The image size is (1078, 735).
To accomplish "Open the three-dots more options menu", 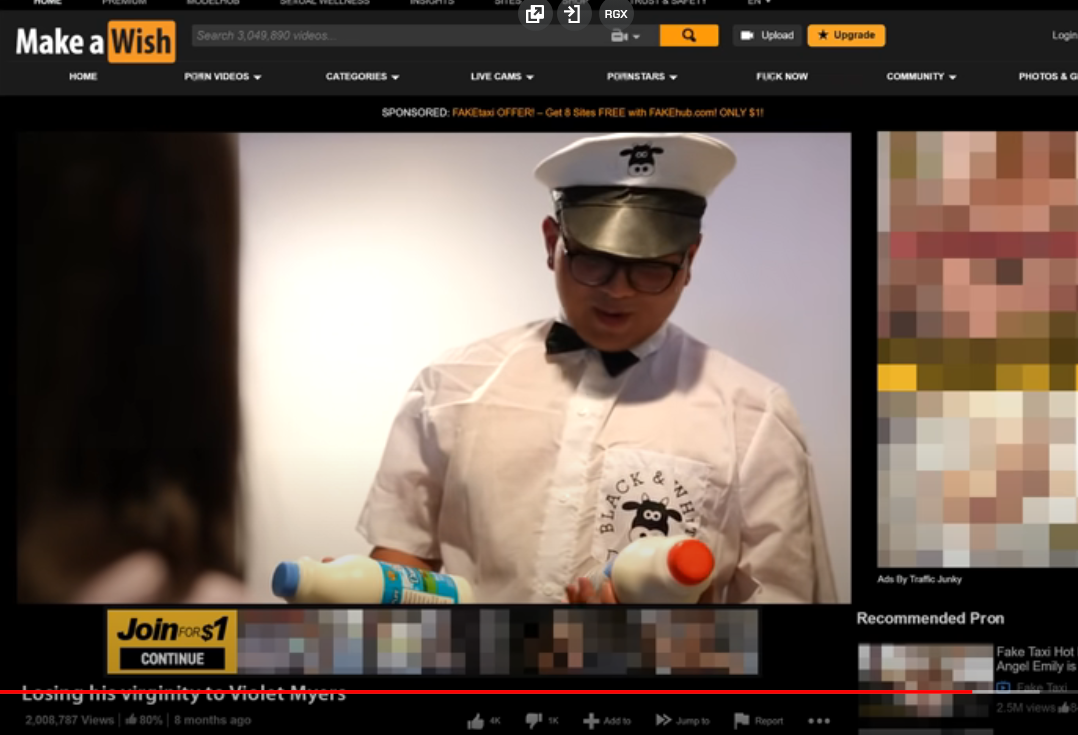I will [819, 721].
